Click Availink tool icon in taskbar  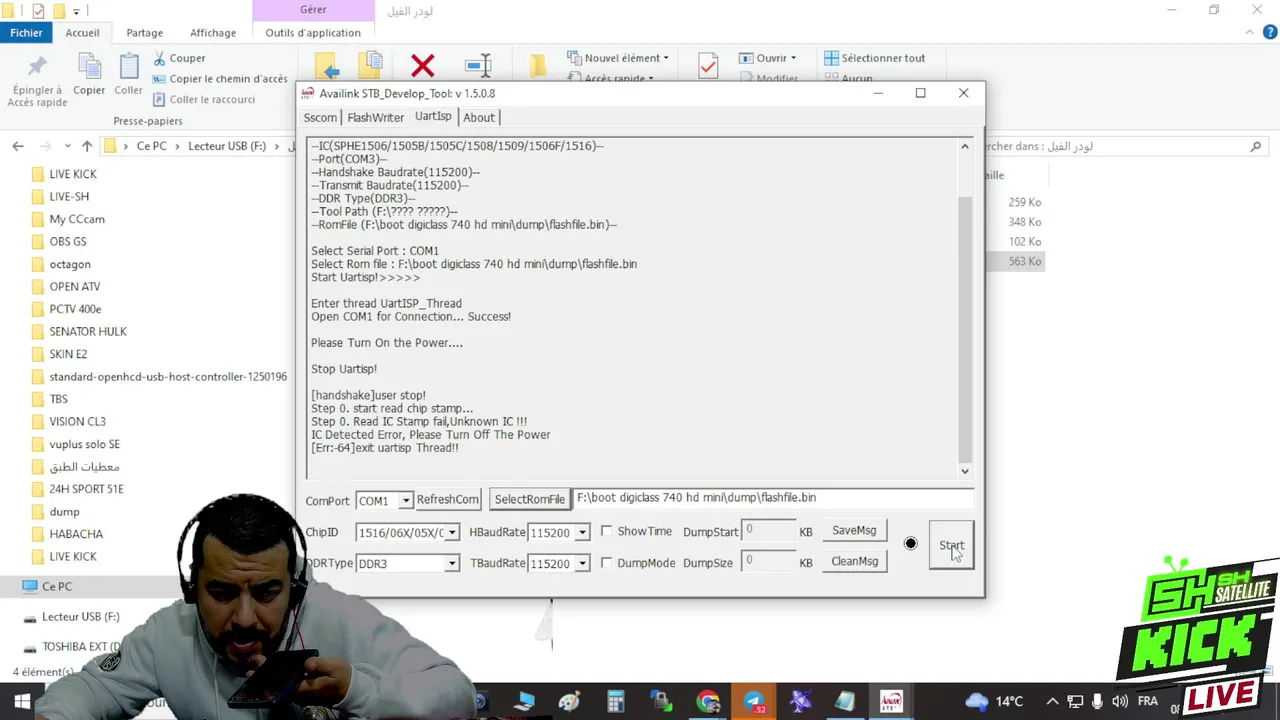[x=891, y=702]
